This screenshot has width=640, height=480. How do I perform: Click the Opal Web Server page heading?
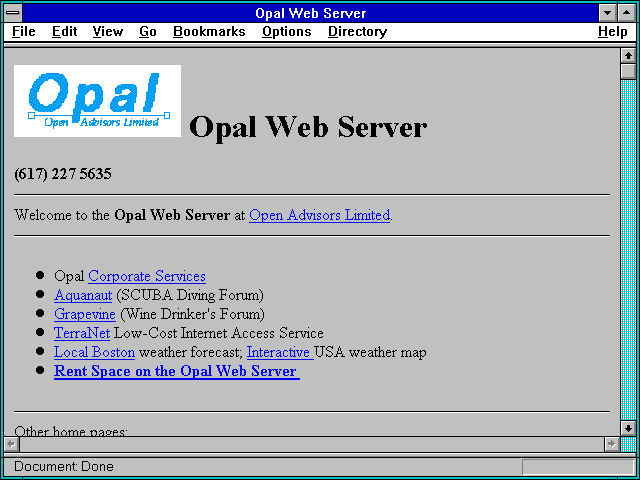point(308,127)
